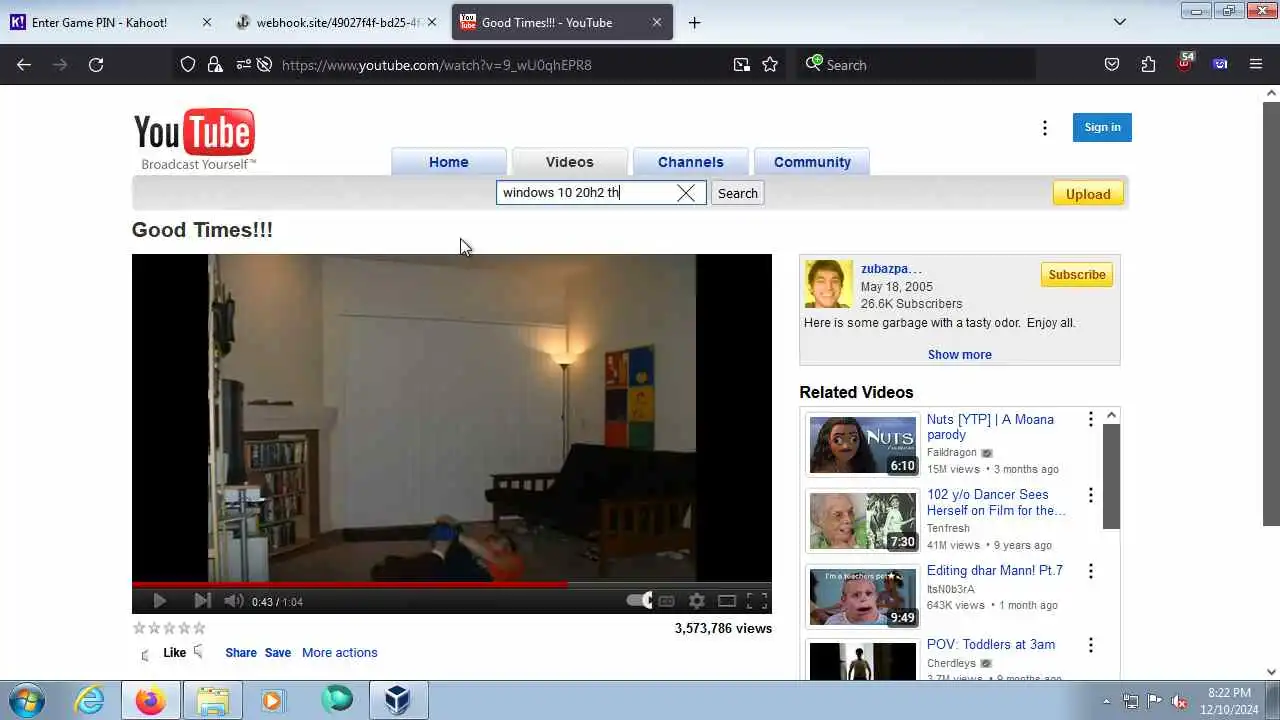Switch to theater mode
The height and width of the screenshot is (720, 1280).
click(727, 601)
